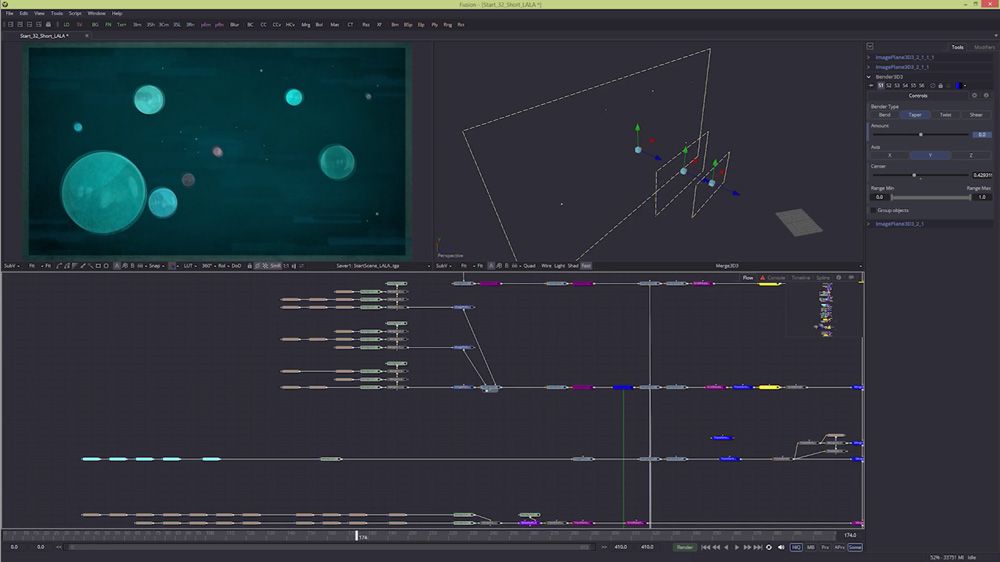Click the Range Max value field
Screen dimensions: 1000x562
(981, 197)
